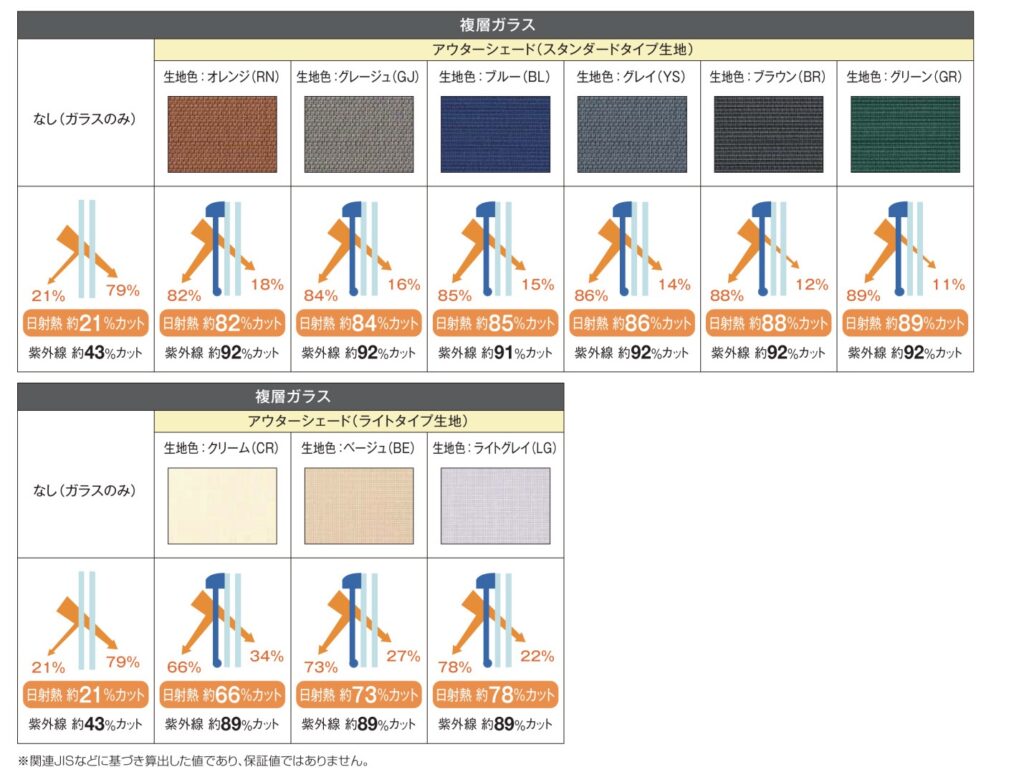Select the diagram showing 78% reflected
Screen dimensions: 1024x772
point(495,620)
